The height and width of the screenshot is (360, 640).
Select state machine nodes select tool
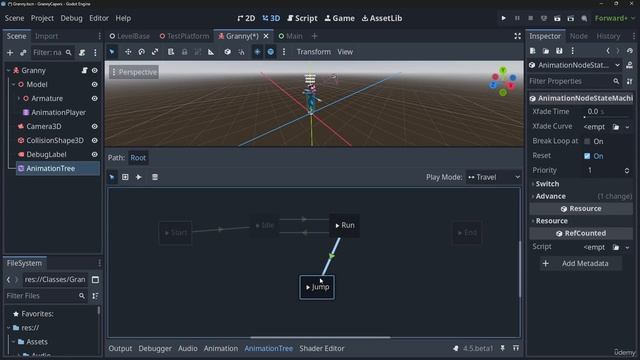(x=112, y=177)
